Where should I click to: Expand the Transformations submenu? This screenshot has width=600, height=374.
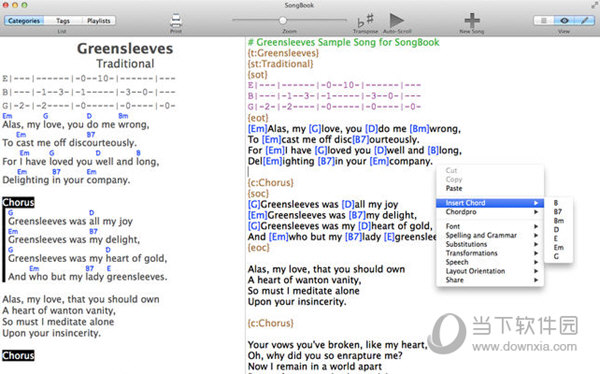(x=490, y=253)
